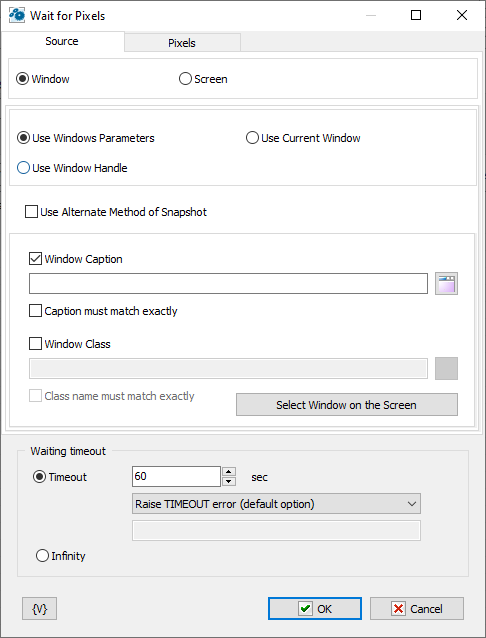Switch to the Pixels tab
Image resolution: width=486 pixels, height=638 pixels.
182,43
